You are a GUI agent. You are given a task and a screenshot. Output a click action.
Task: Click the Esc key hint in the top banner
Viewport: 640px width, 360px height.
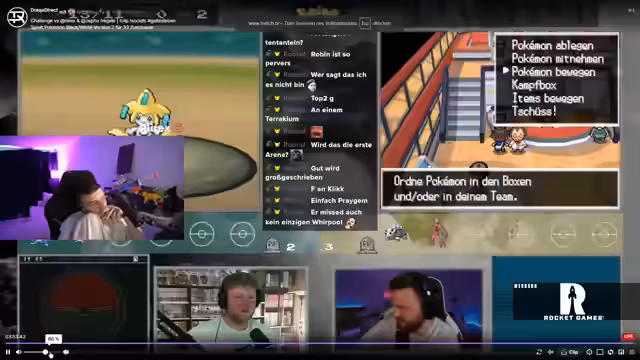(365, 23)
